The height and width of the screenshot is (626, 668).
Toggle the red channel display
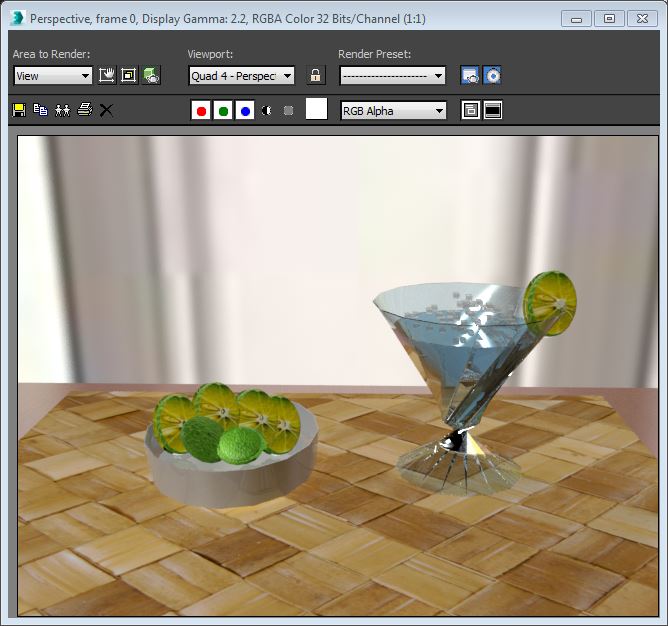point(201,110)
